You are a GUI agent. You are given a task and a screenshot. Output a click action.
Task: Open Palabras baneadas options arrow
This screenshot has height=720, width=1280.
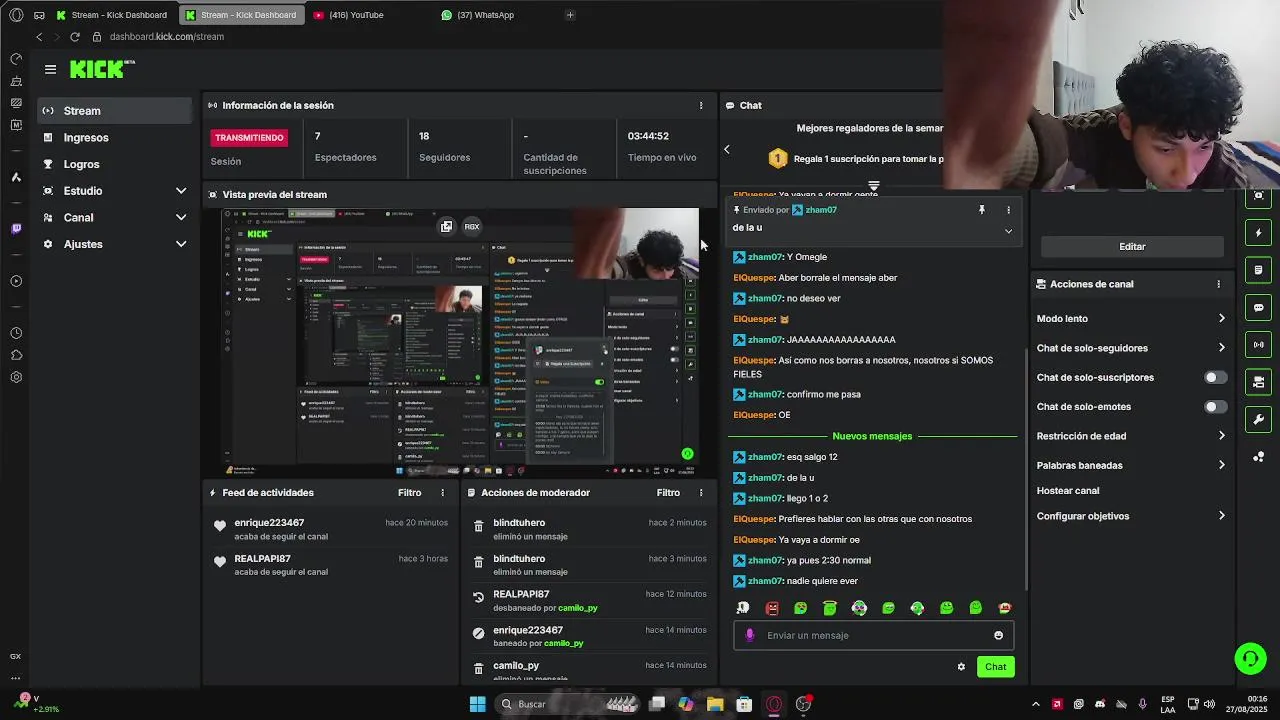coord(1221,465)
